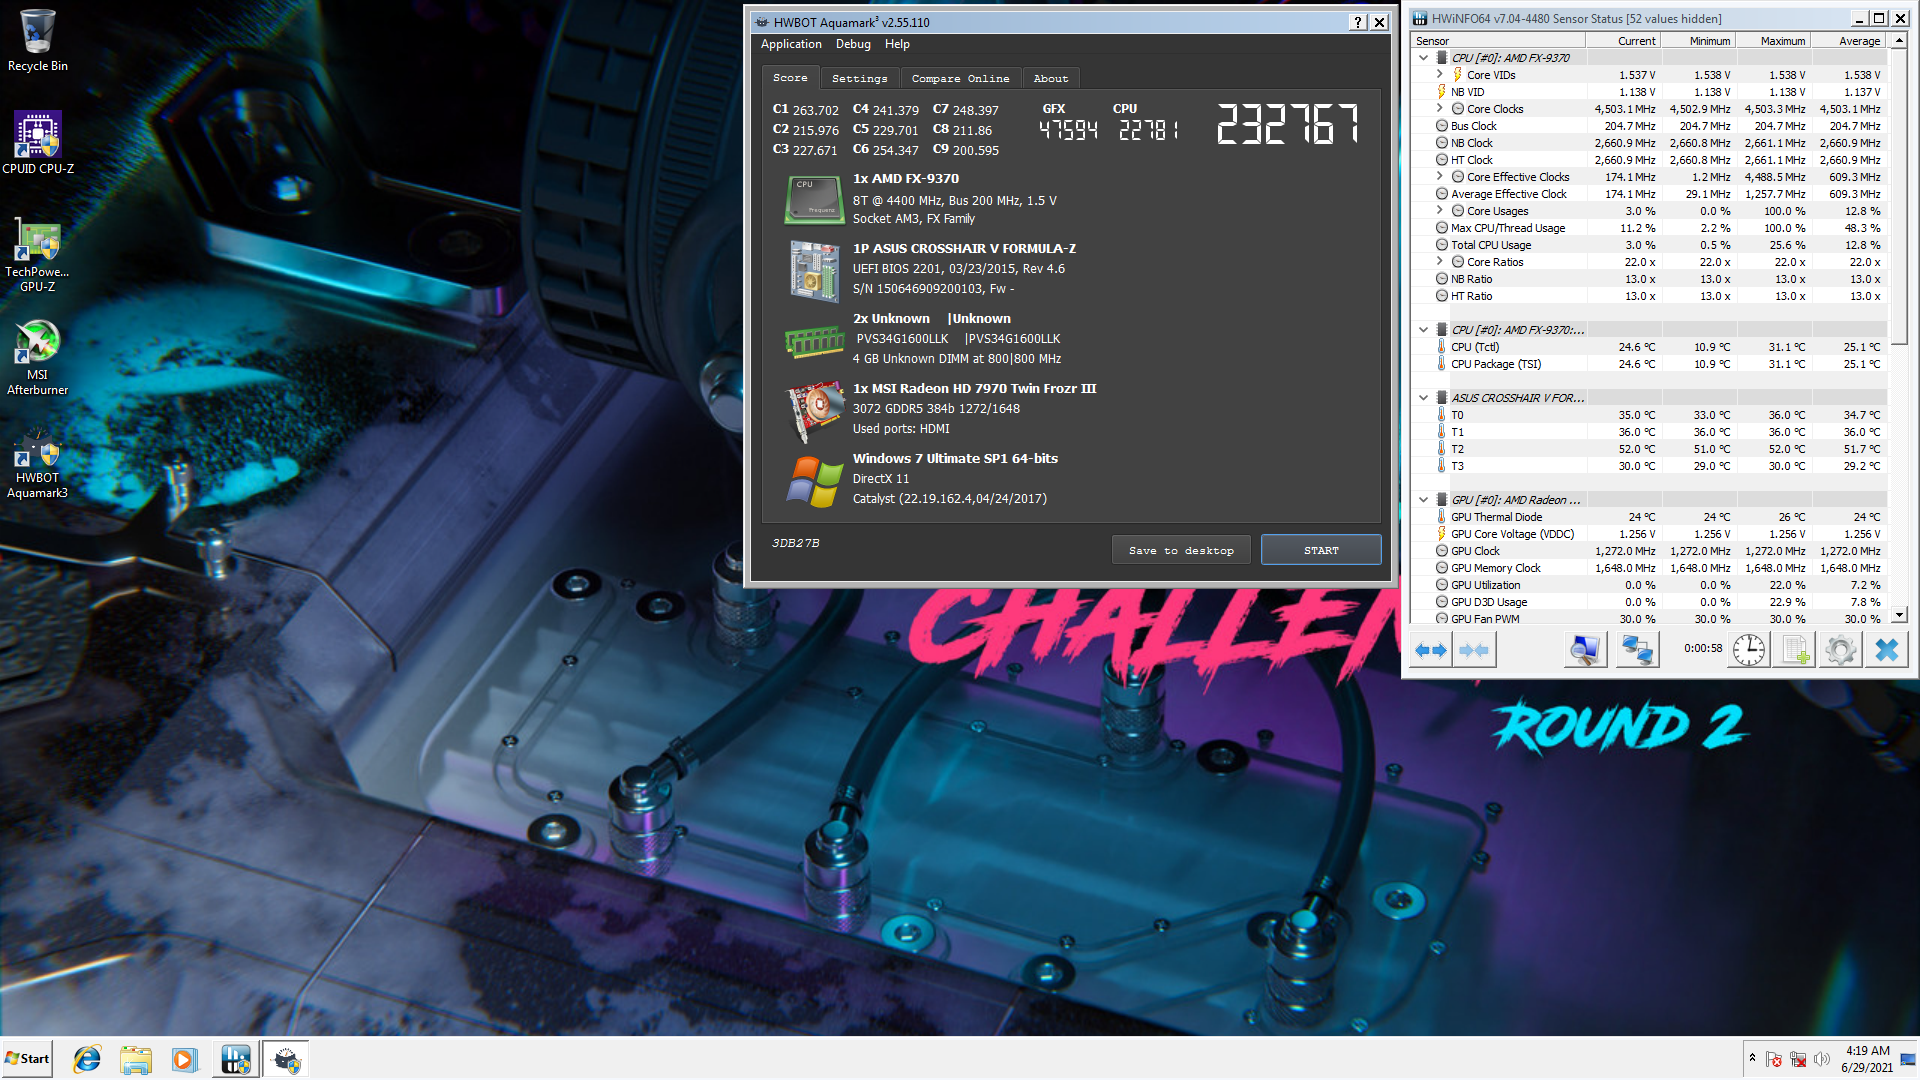Open the Recycle Bin desktop icon

click(38, 41)
